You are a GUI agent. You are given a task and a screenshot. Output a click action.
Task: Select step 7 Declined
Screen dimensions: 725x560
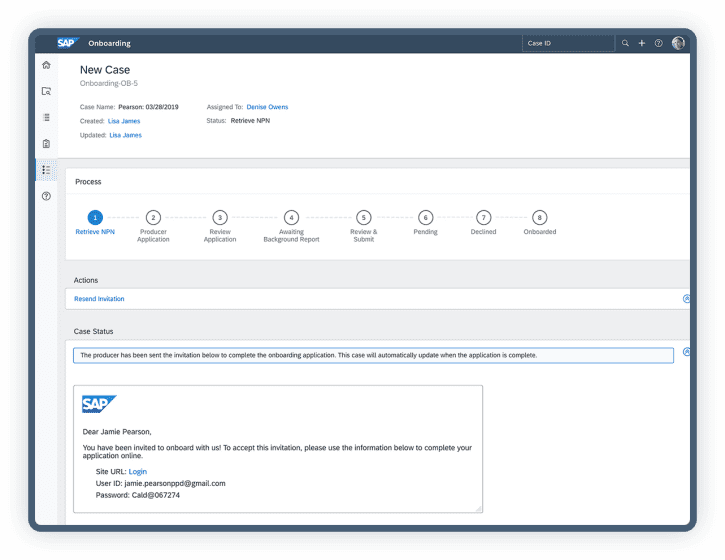483,222
